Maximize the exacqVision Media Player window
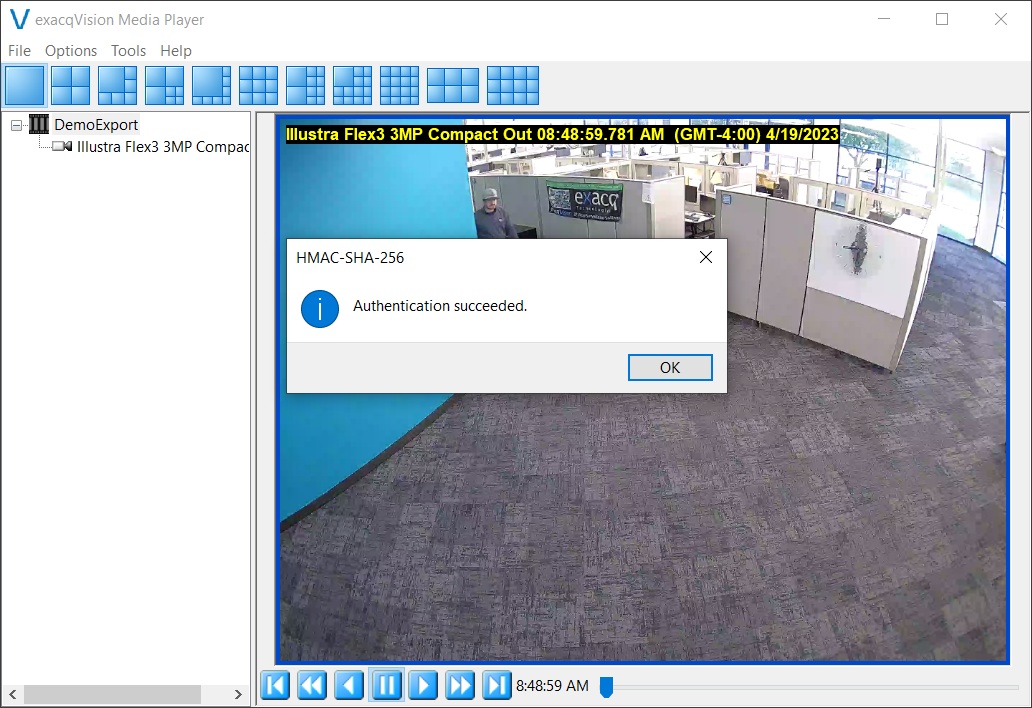1032x708 pixels. point(942,19)
